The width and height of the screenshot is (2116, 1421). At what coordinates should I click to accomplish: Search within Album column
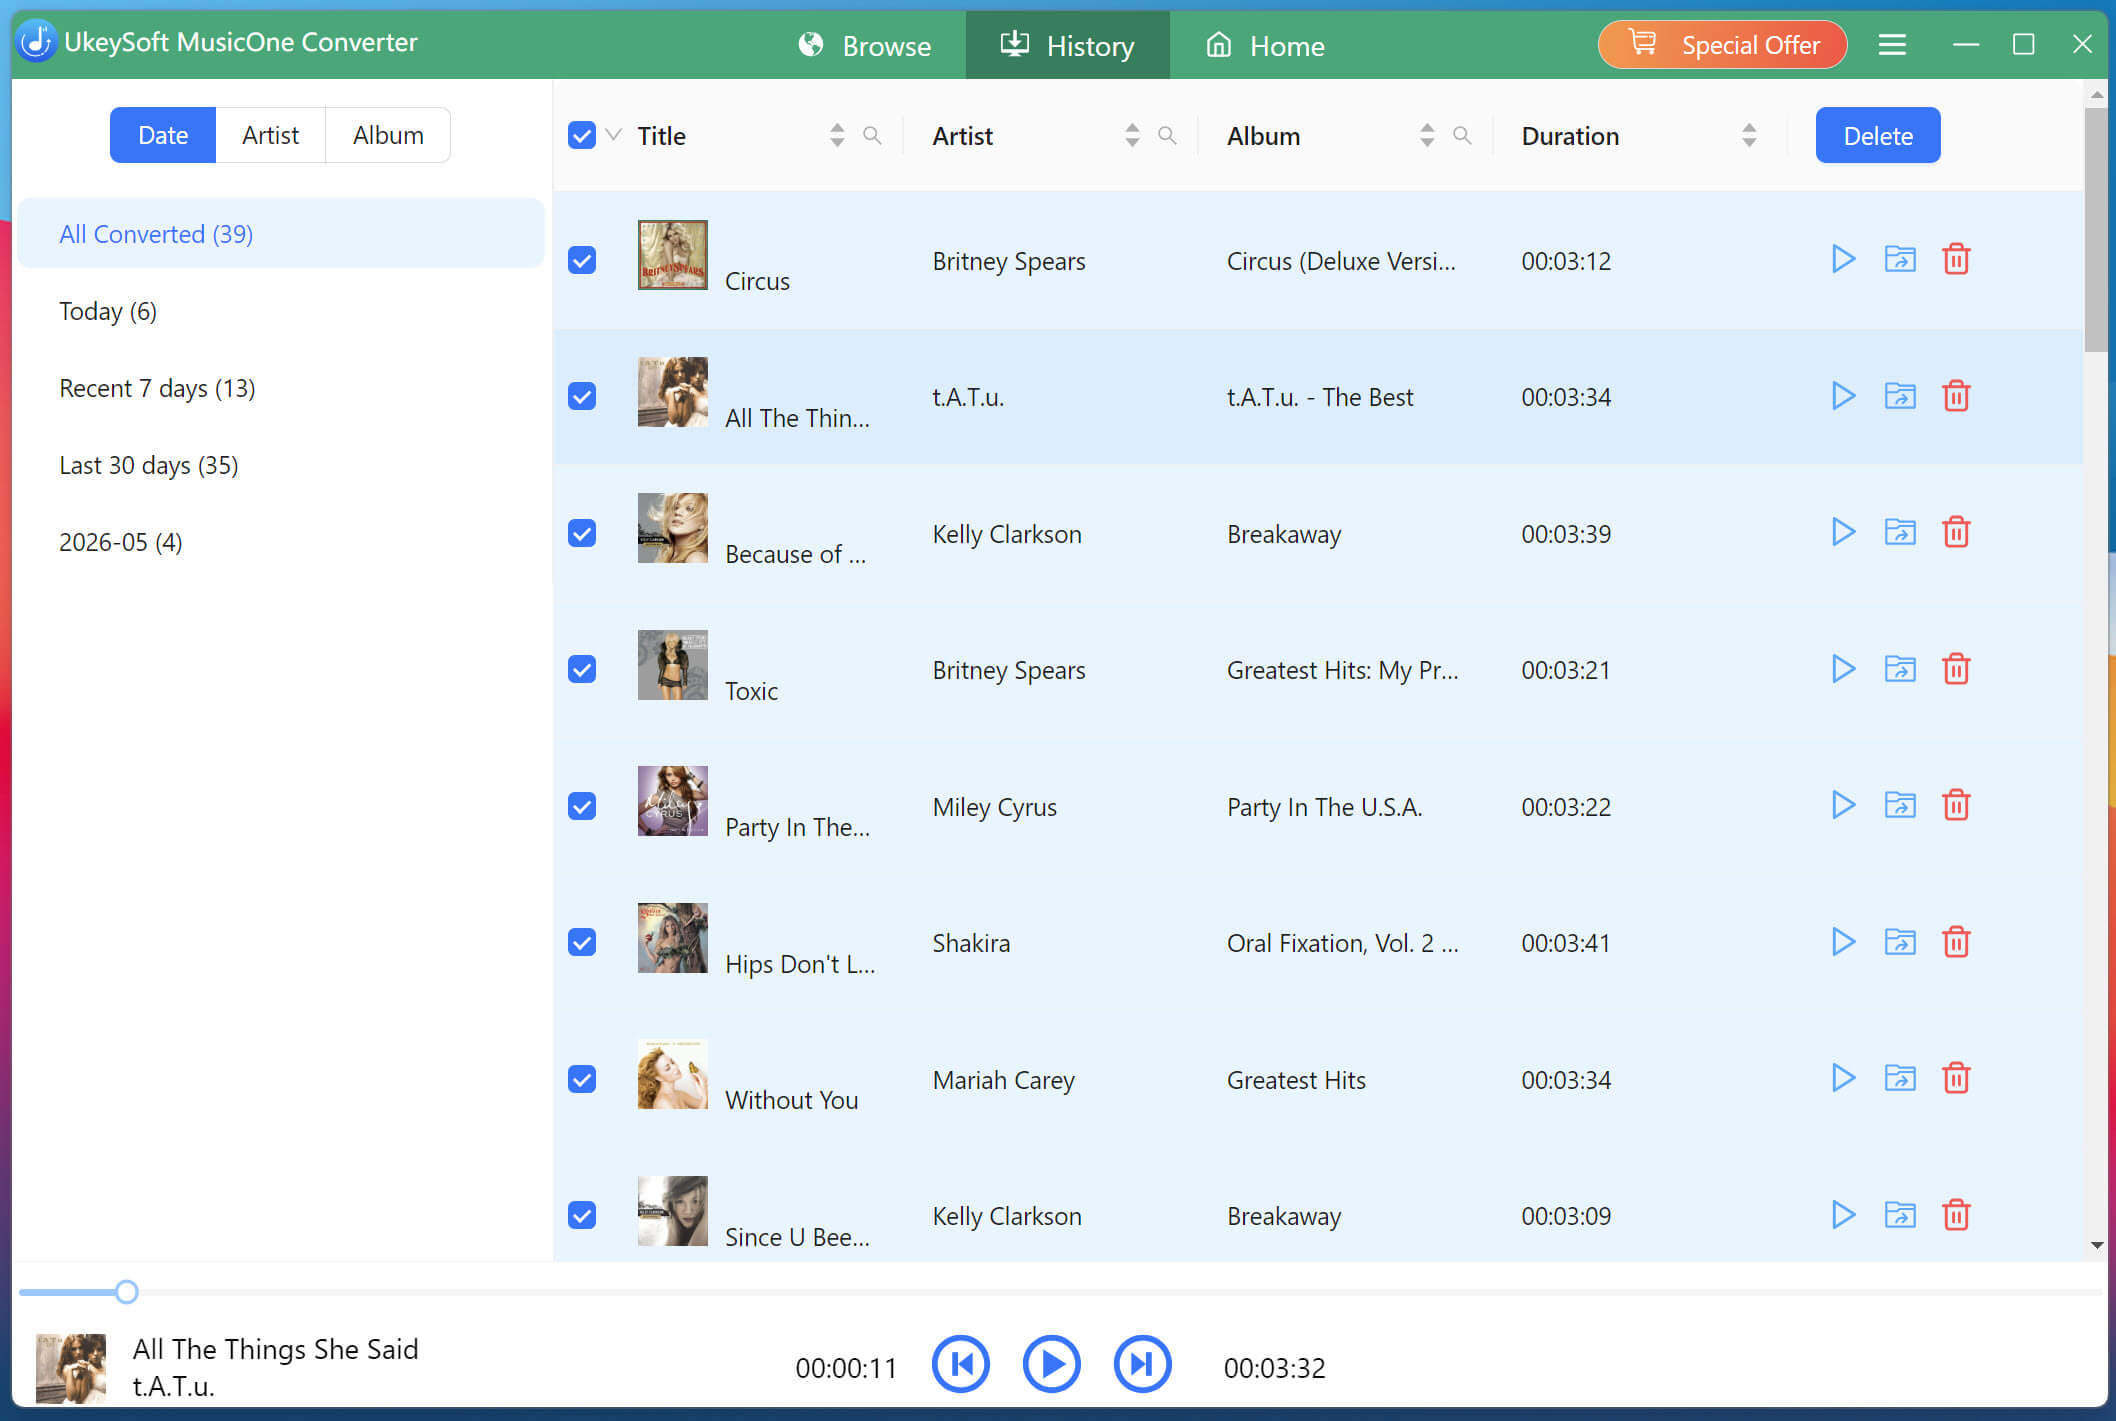pos(1462,135)
